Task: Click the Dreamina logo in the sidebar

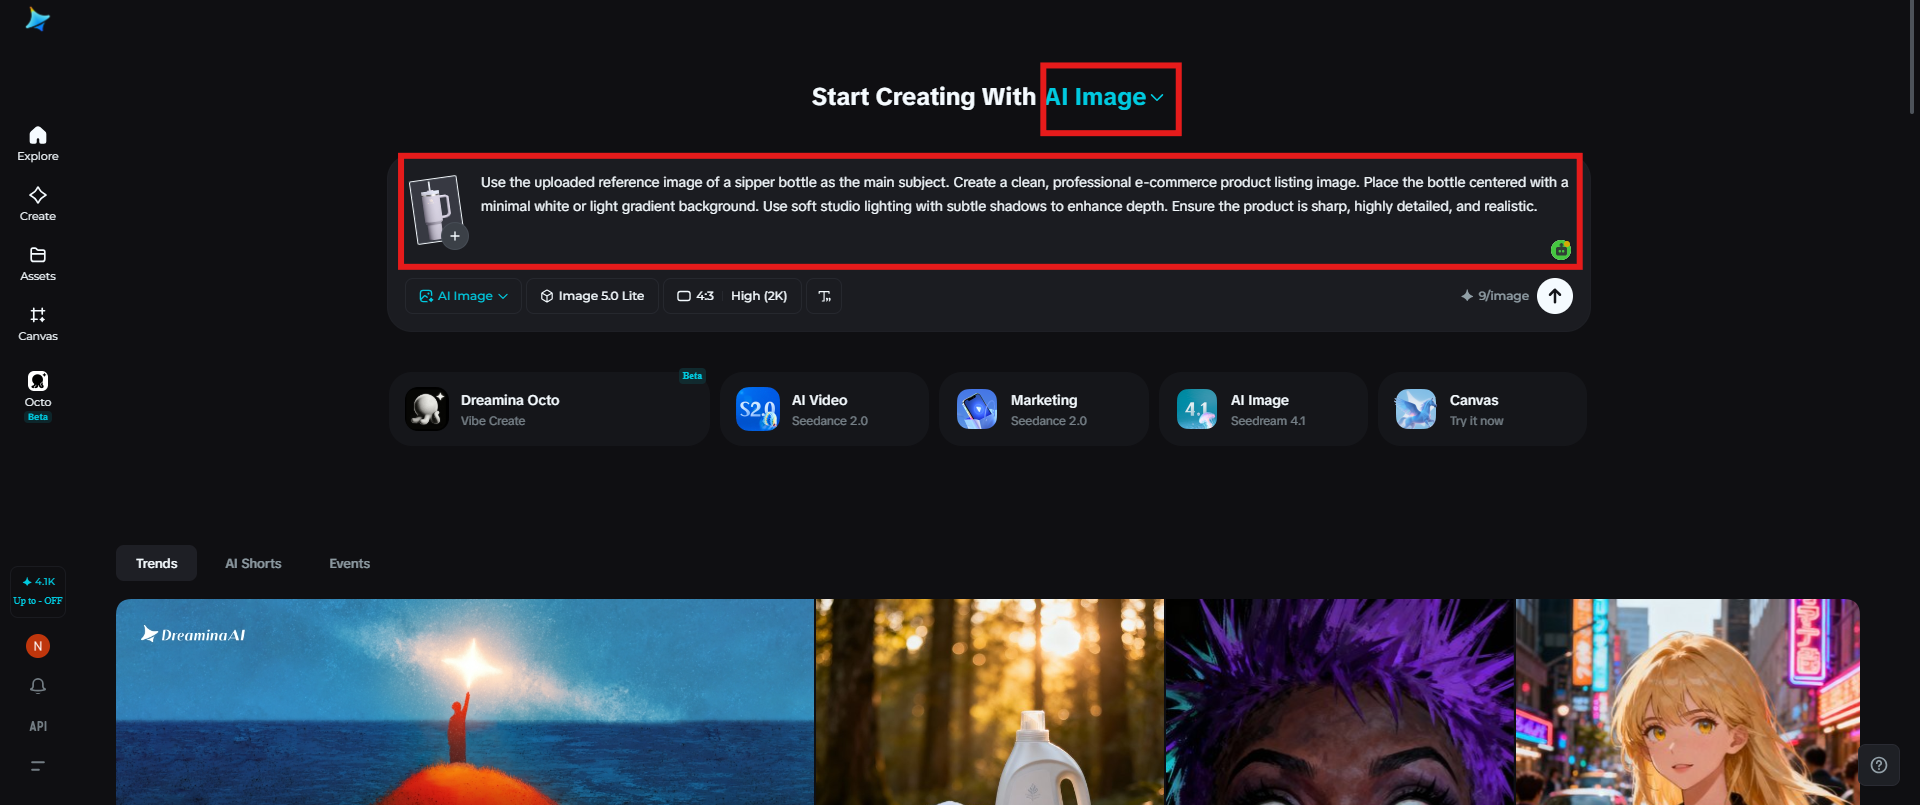Action: (x=38, y=19)
